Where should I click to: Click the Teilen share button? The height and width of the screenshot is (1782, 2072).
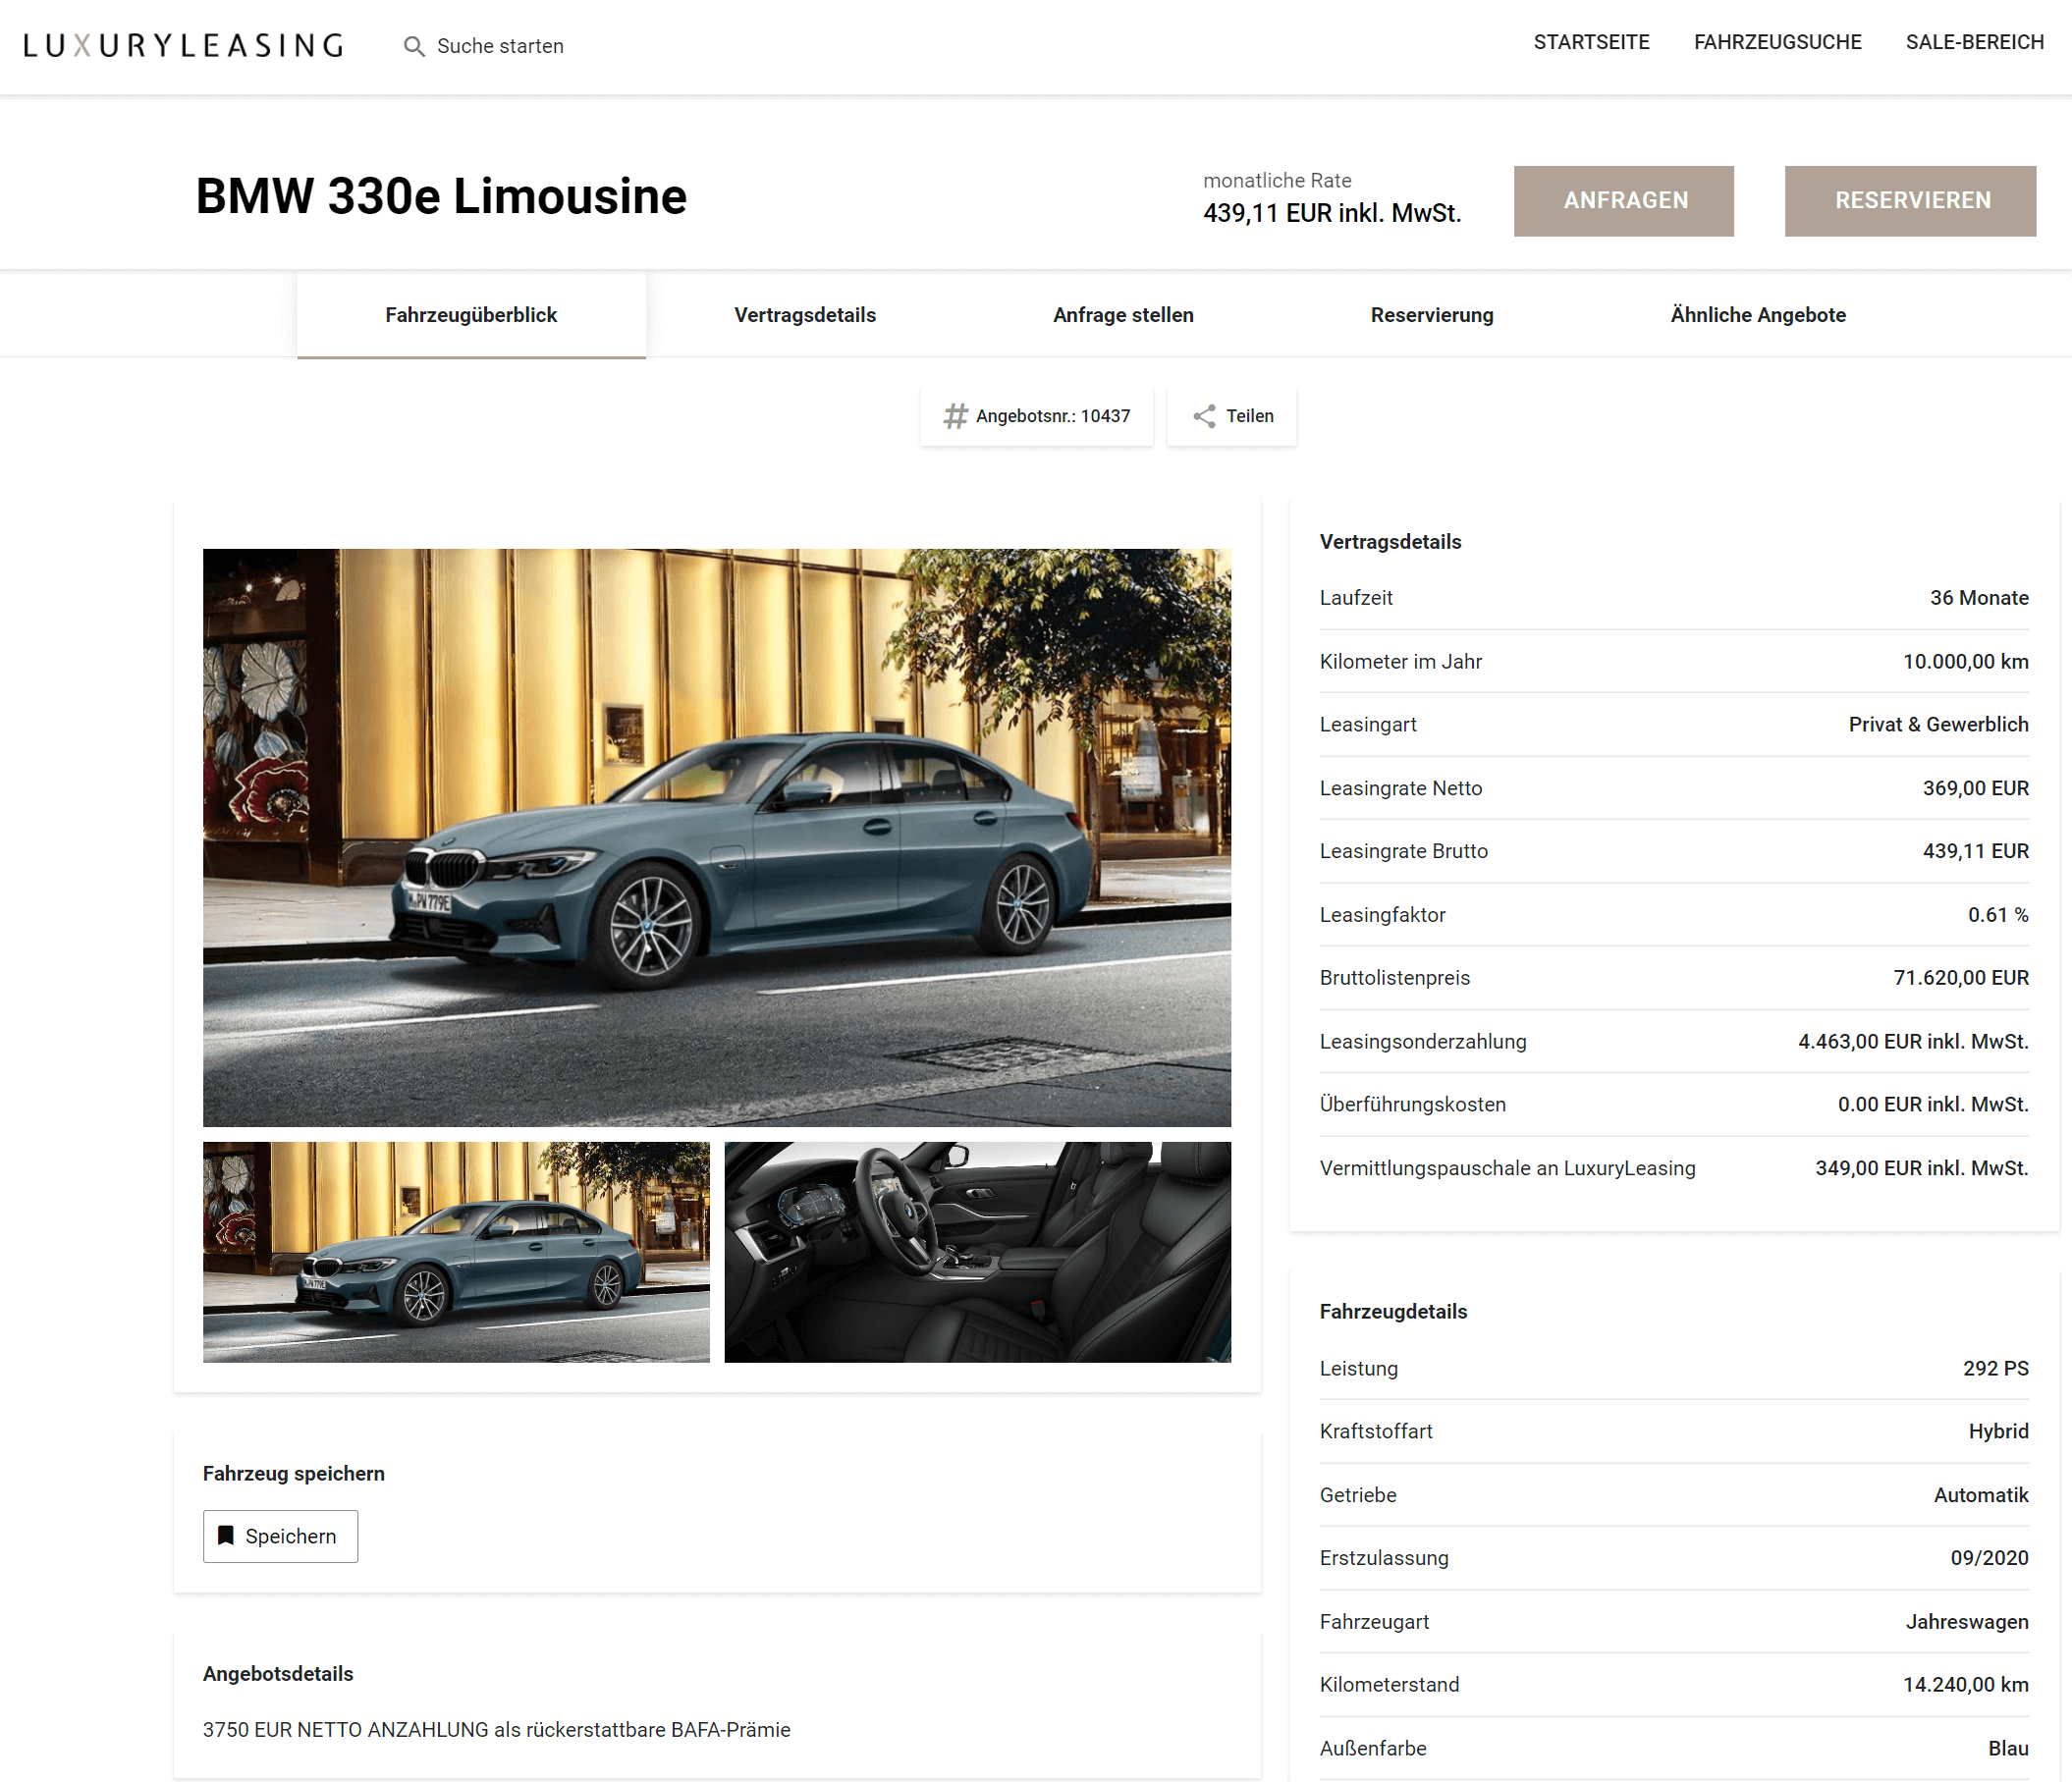click(x=1232, y=416)
